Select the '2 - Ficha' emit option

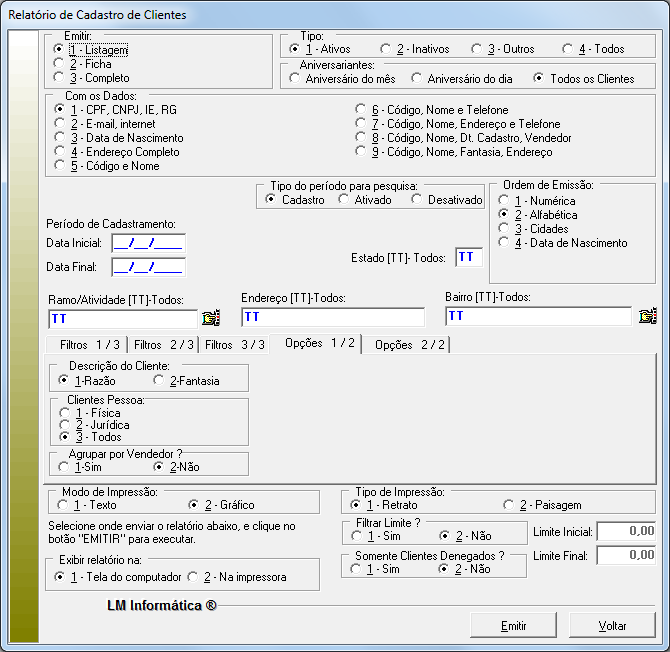tap(59, 63)
